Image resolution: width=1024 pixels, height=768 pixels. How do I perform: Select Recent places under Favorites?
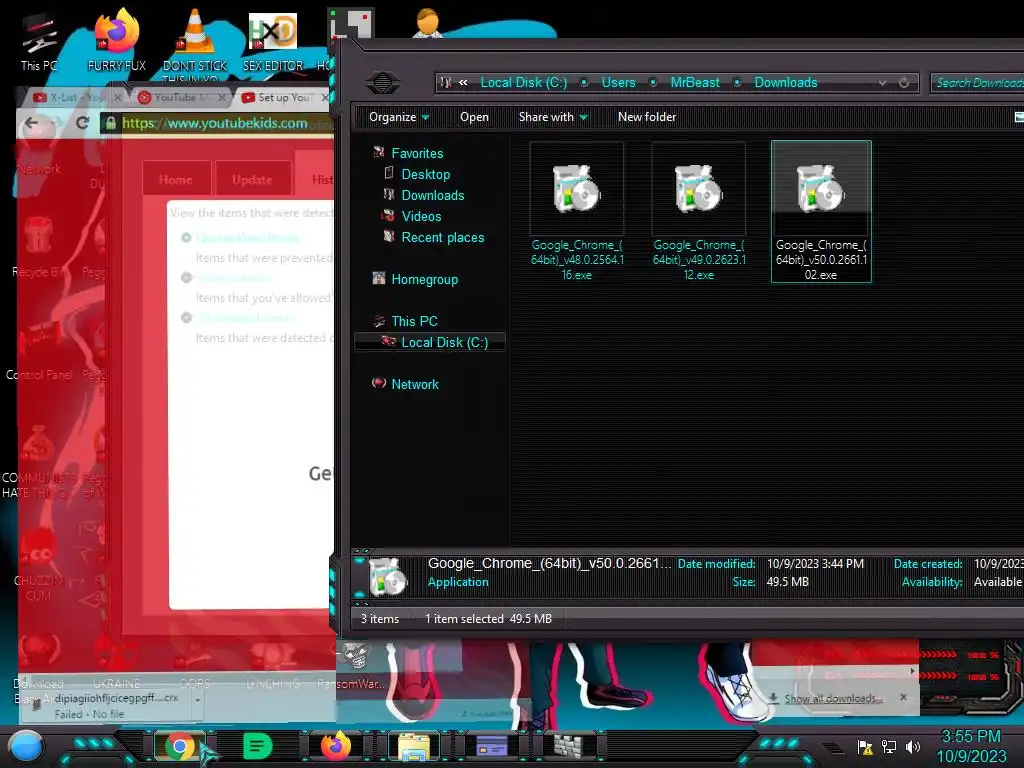pyautogui.click(x=443, y=238)
